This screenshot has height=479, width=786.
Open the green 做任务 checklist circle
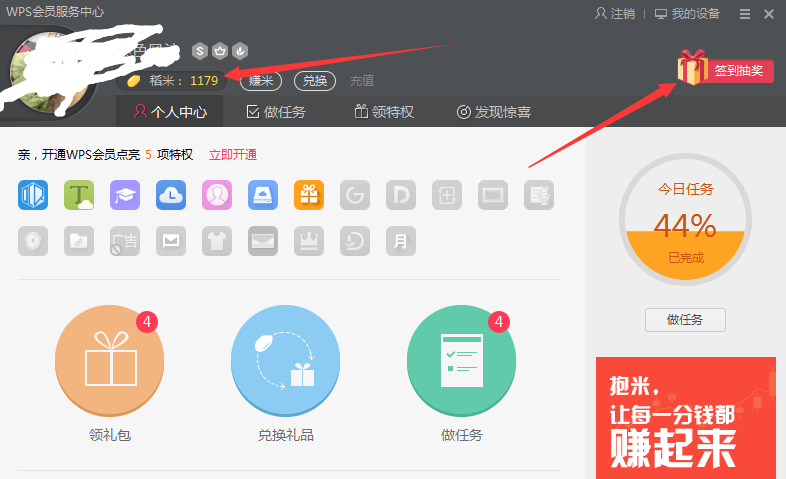(462, 361)
